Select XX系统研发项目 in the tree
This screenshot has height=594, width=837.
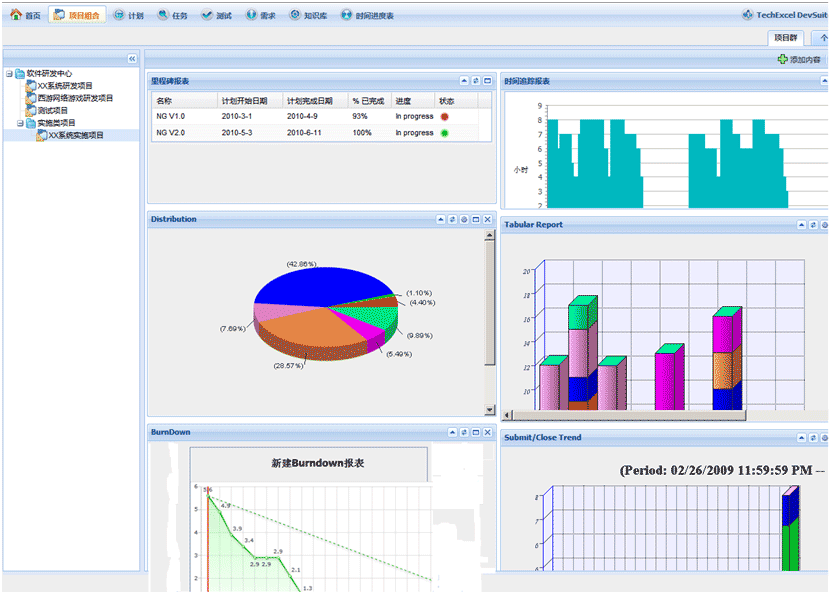pos(65,86)
